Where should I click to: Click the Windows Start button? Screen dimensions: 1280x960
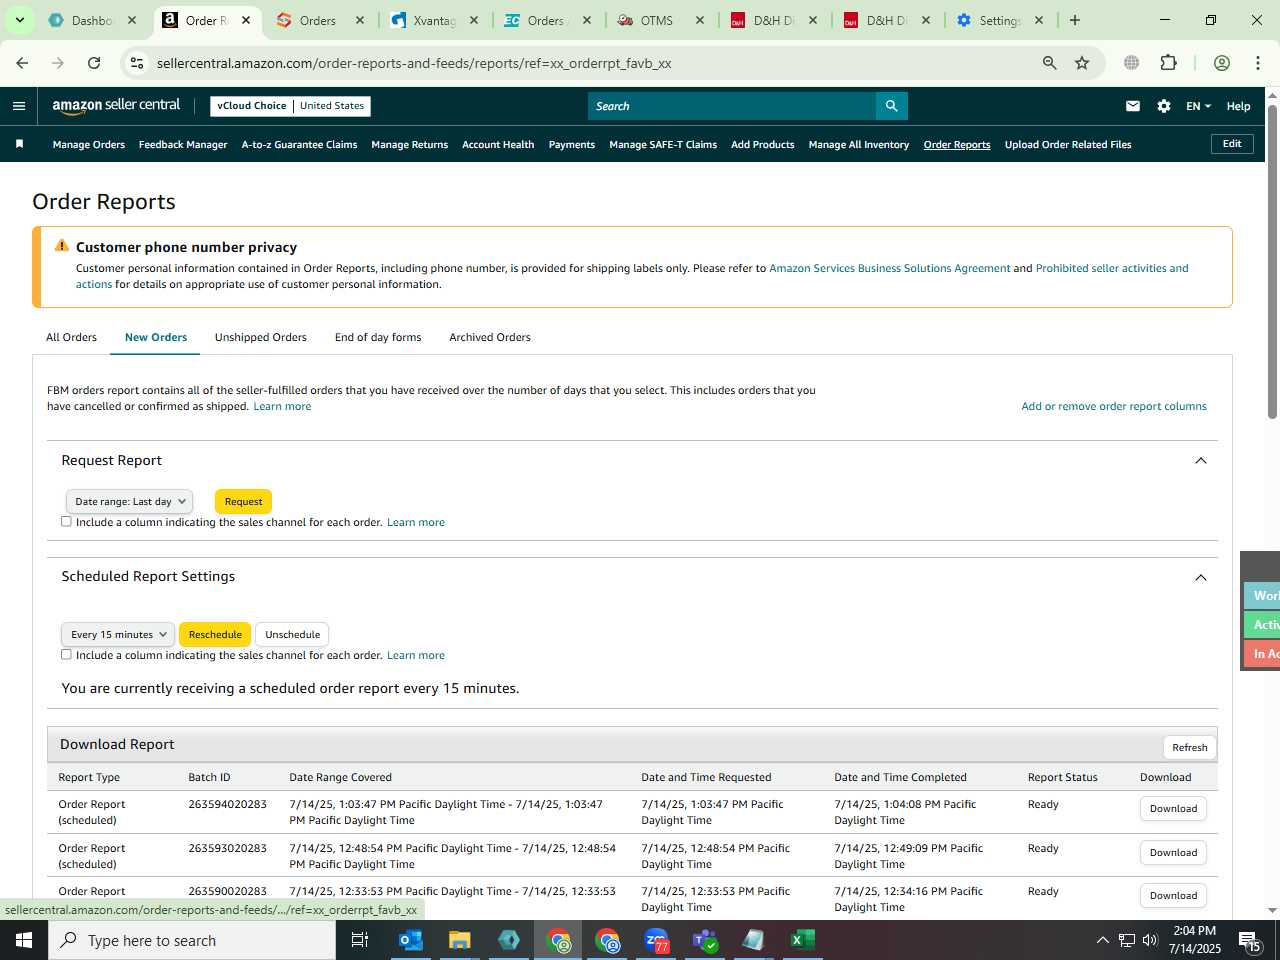pos(24,940)
